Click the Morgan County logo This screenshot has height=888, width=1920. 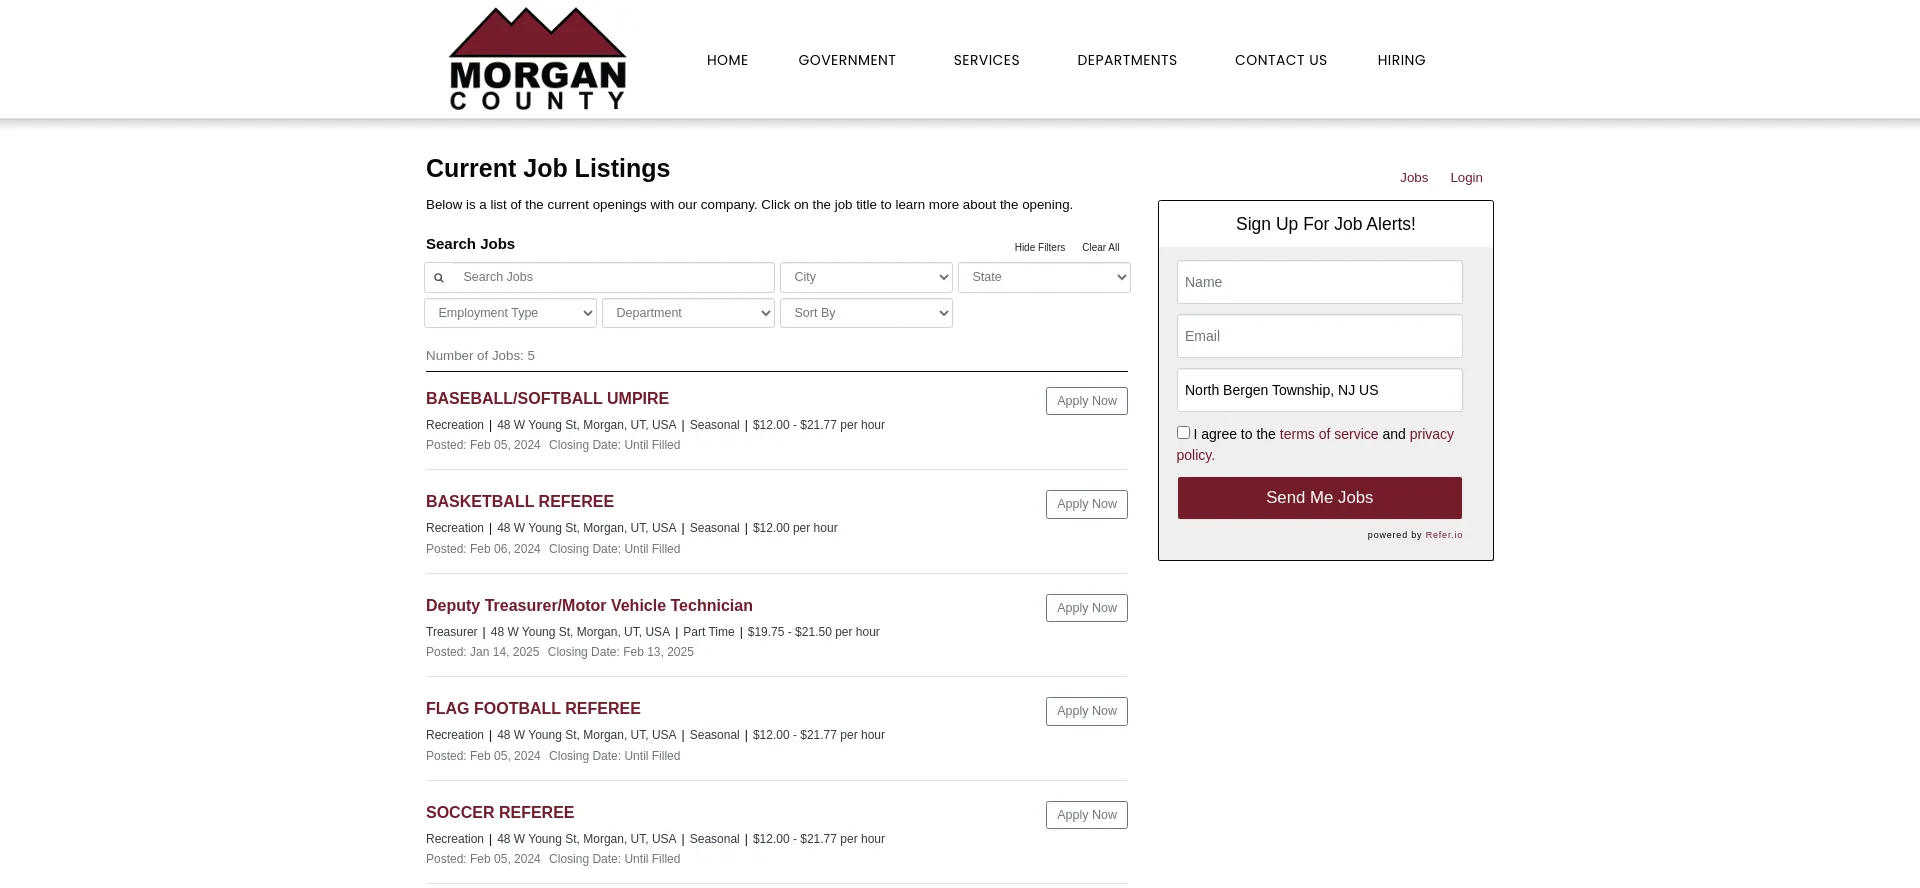click(538, 58)
